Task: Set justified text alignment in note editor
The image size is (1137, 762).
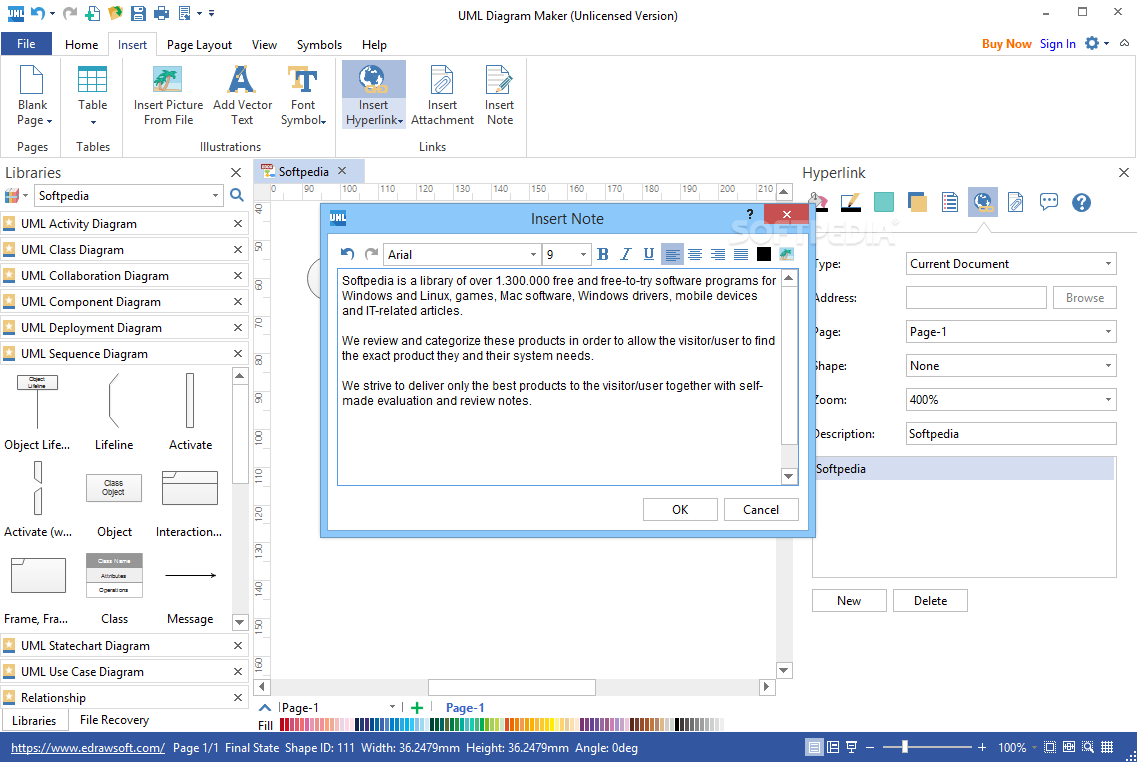Action: click(x=740, y=254)
